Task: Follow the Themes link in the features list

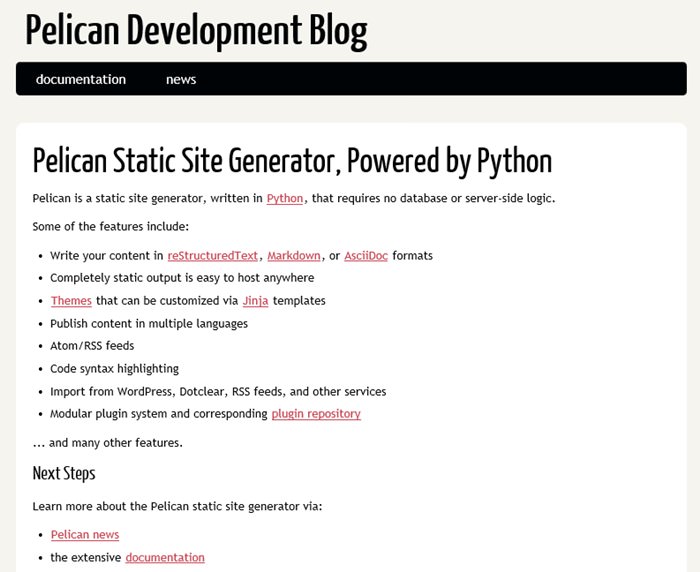Action: (71, 301)
